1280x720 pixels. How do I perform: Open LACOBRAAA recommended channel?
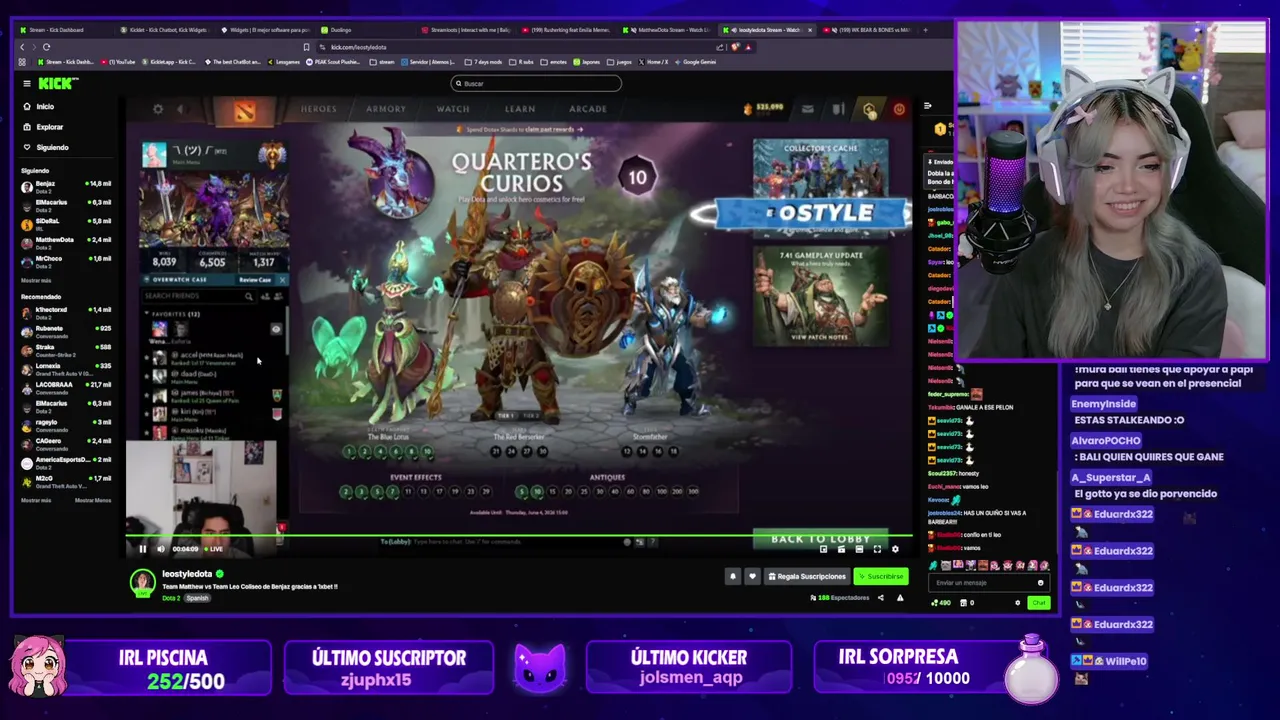click(x=66, y=387)
